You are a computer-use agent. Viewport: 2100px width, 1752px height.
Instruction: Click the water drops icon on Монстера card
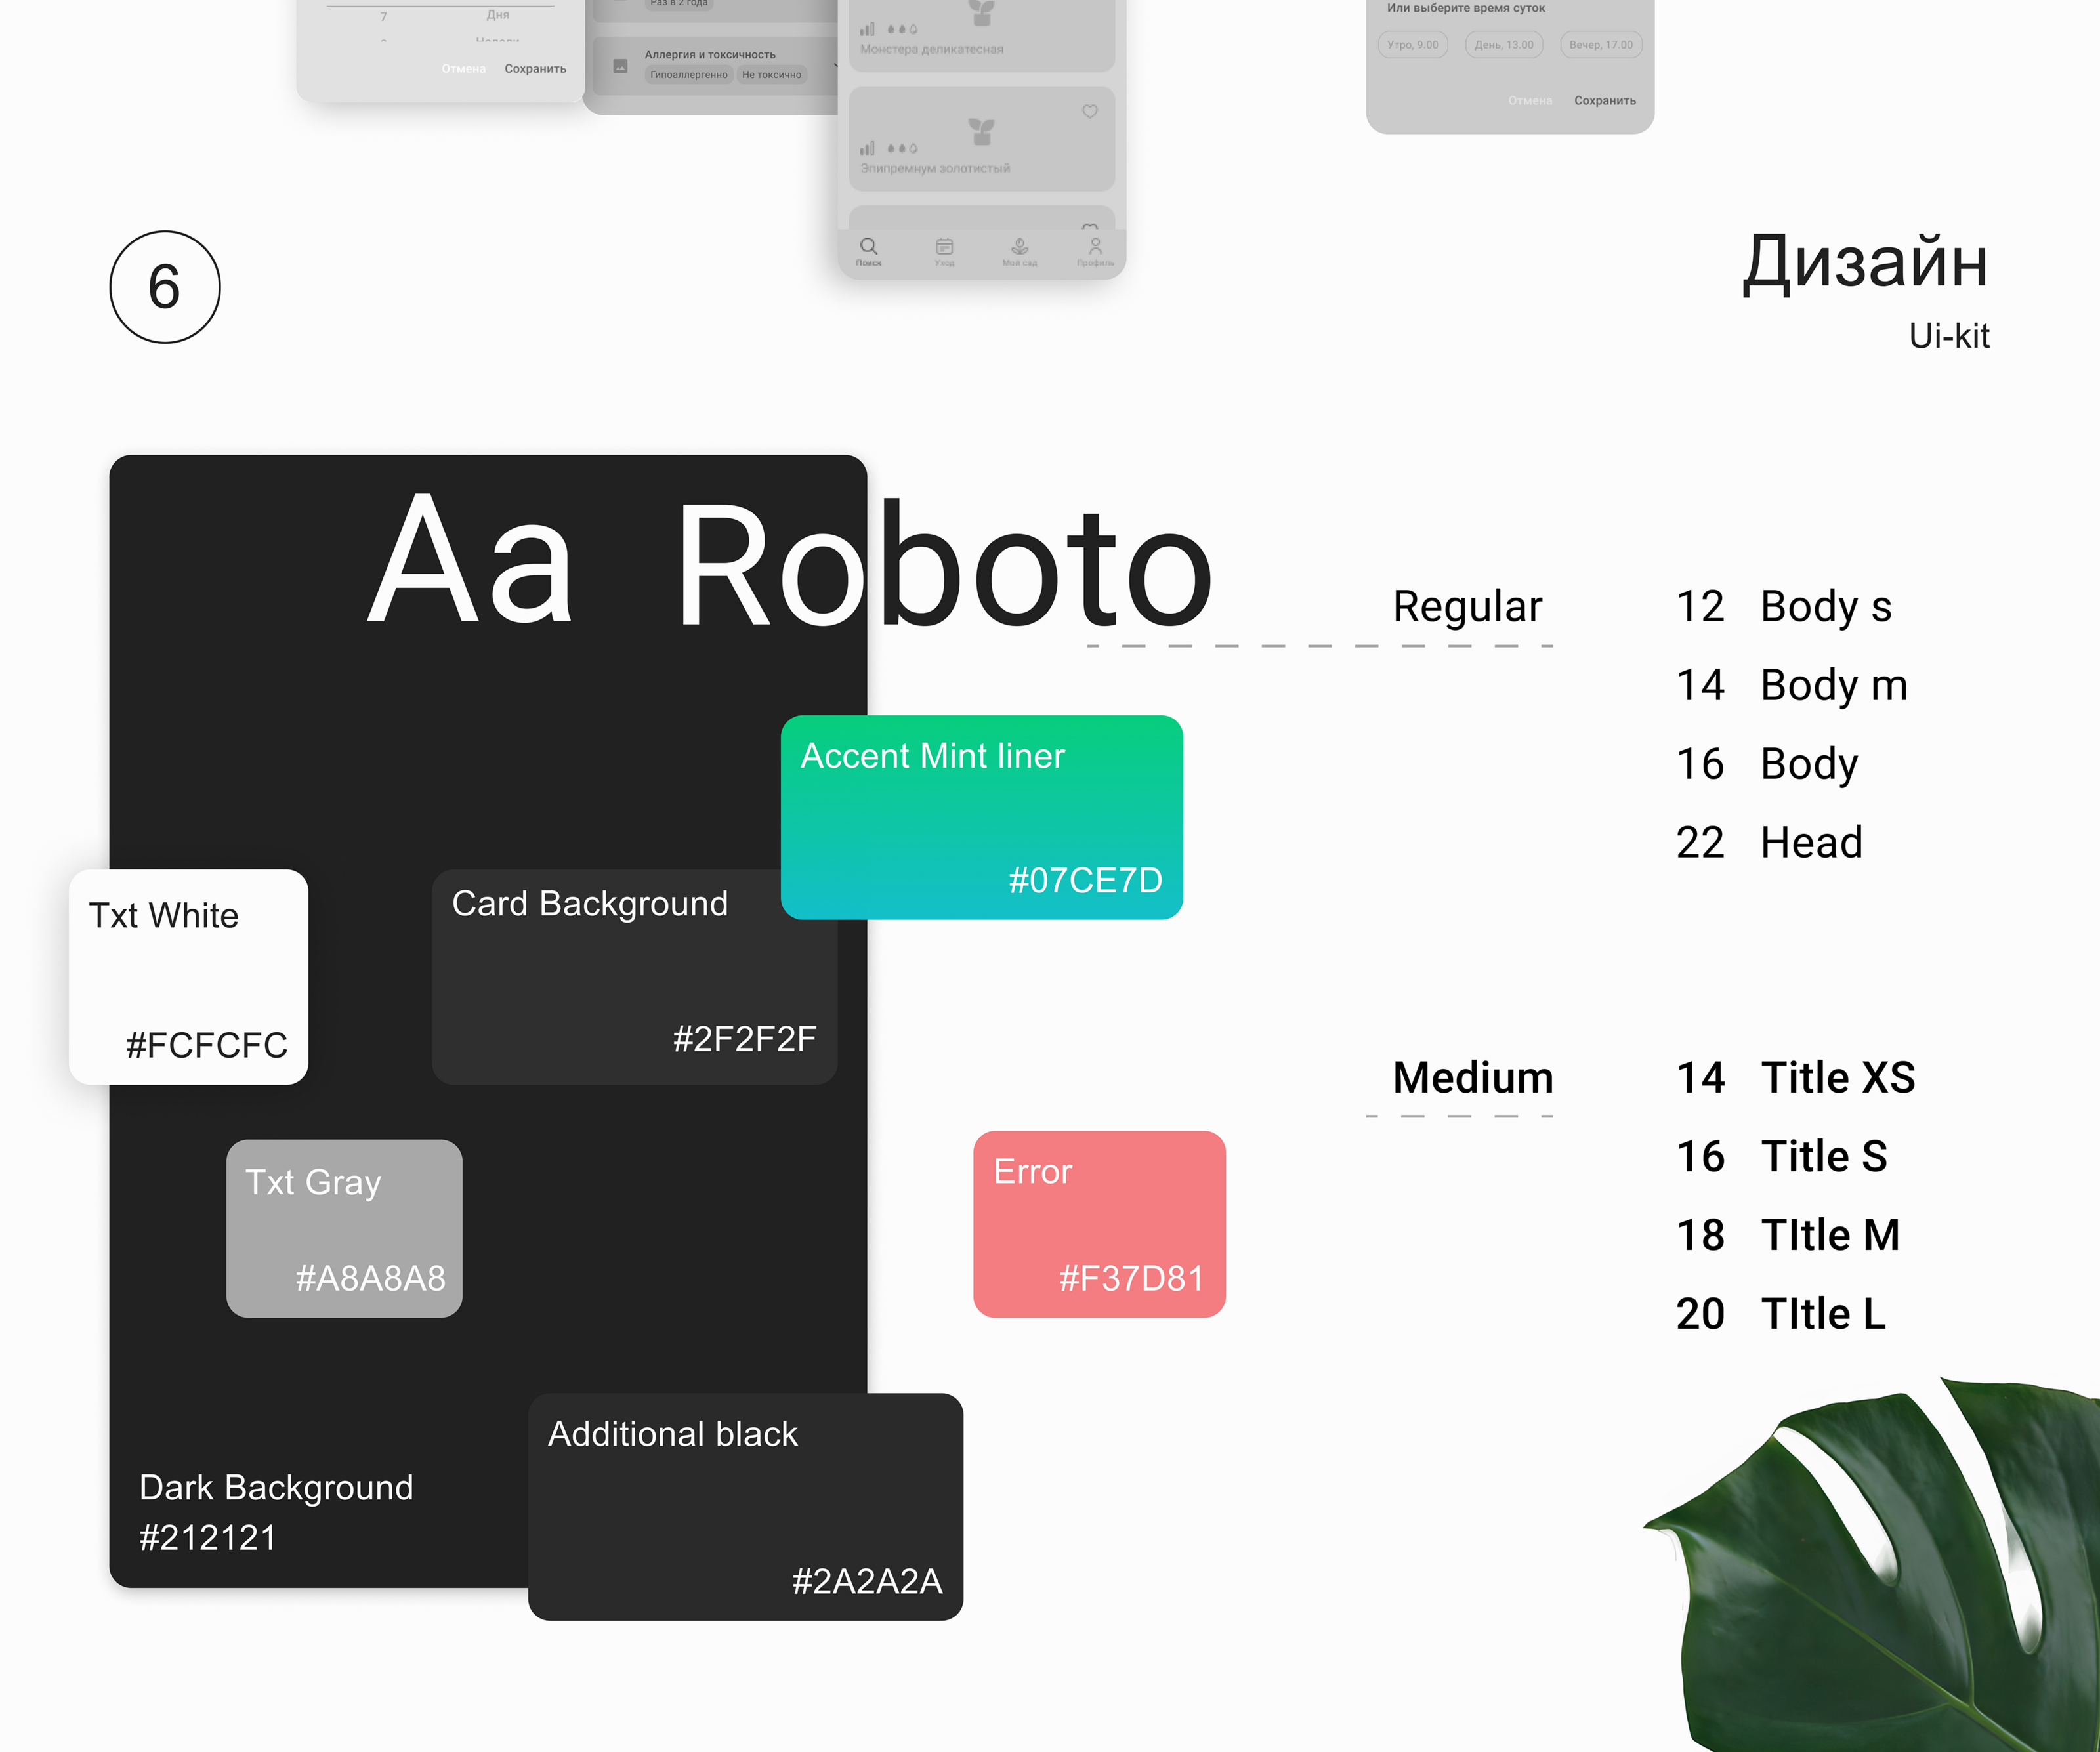pos(902,29)
